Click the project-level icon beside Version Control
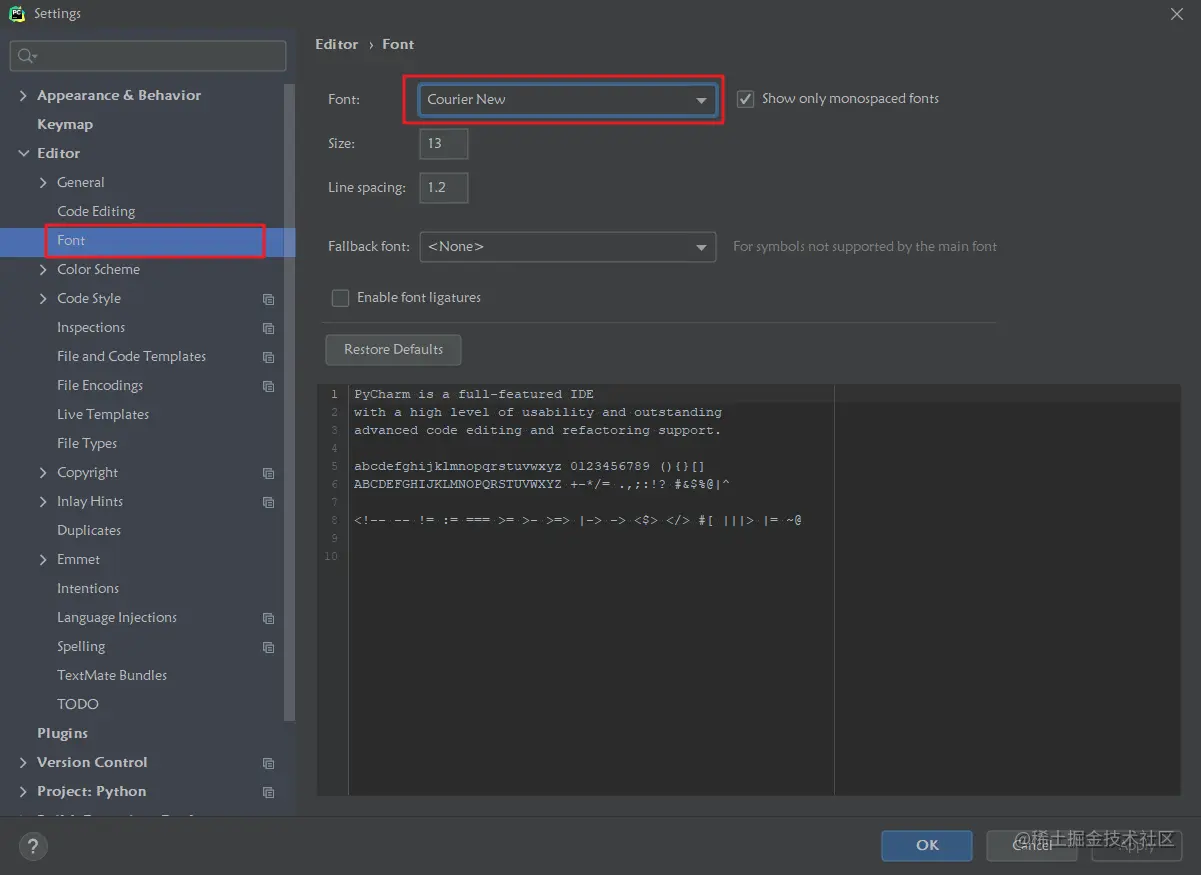1201x875 pixels. (x=268, y=763)
